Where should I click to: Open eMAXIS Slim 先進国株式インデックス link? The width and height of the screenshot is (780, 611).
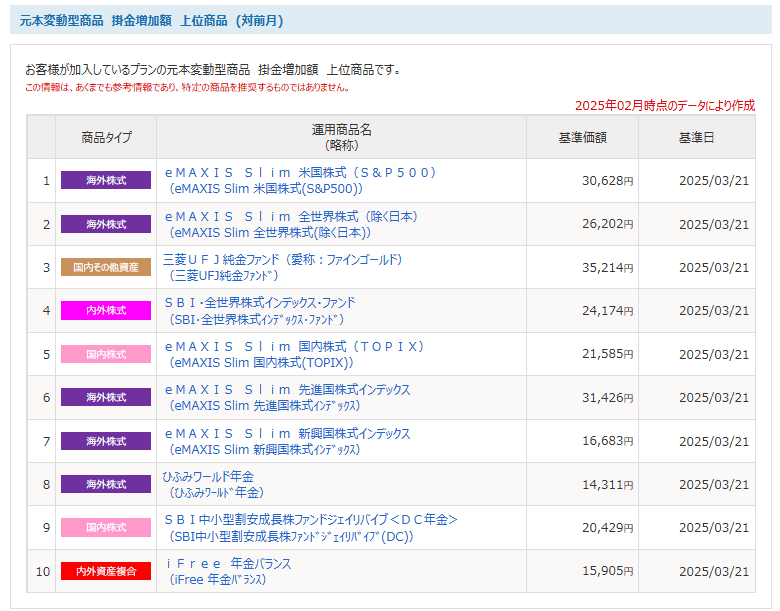tap(287, 398)
